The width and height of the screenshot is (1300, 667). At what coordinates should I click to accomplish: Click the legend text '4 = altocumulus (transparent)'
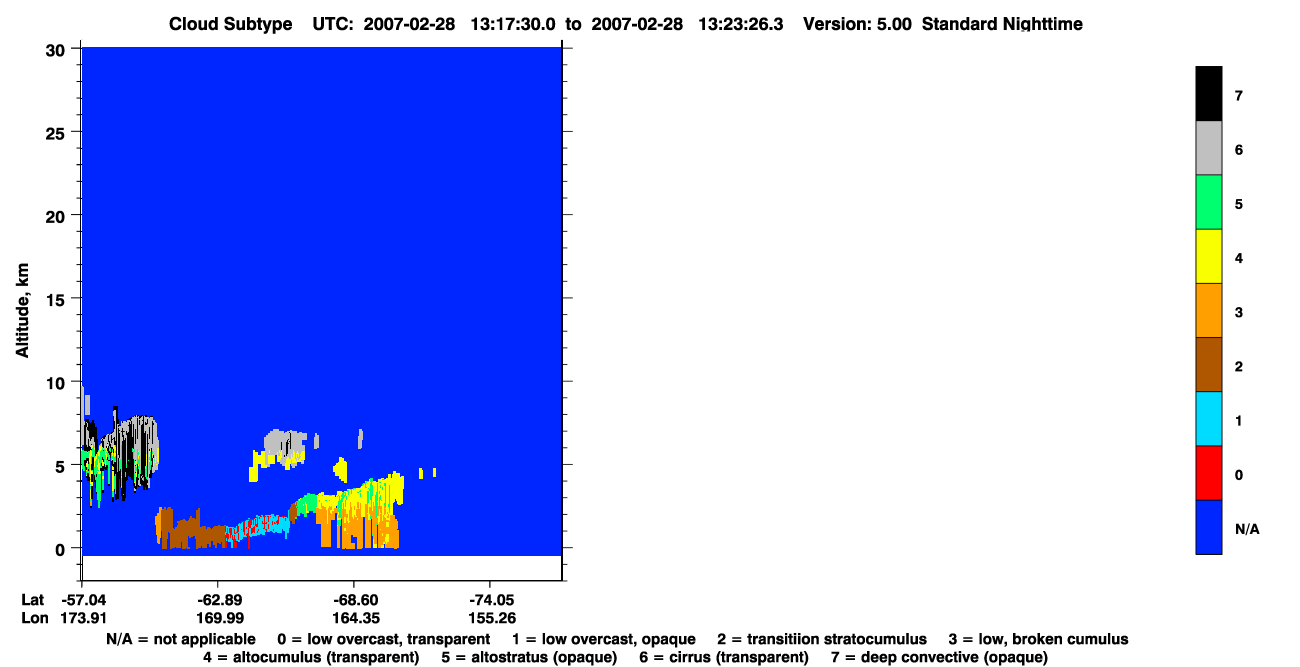[311, 657]
